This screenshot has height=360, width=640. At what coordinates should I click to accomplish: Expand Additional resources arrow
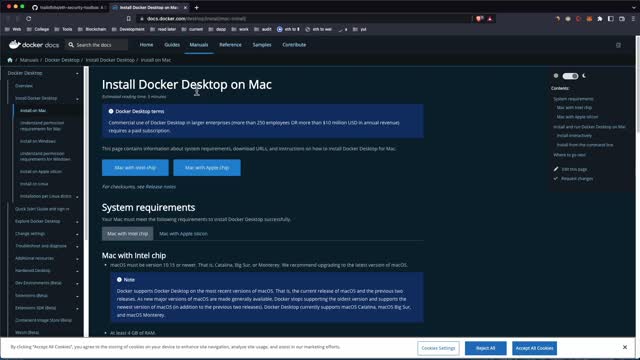pos(77,259)
